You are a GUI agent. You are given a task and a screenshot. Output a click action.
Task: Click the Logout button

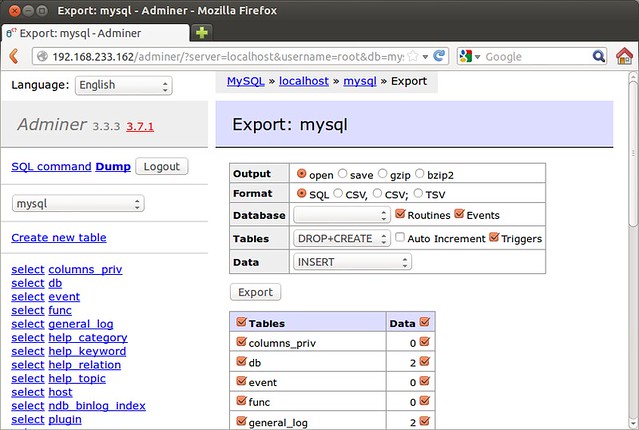point(162,166)
